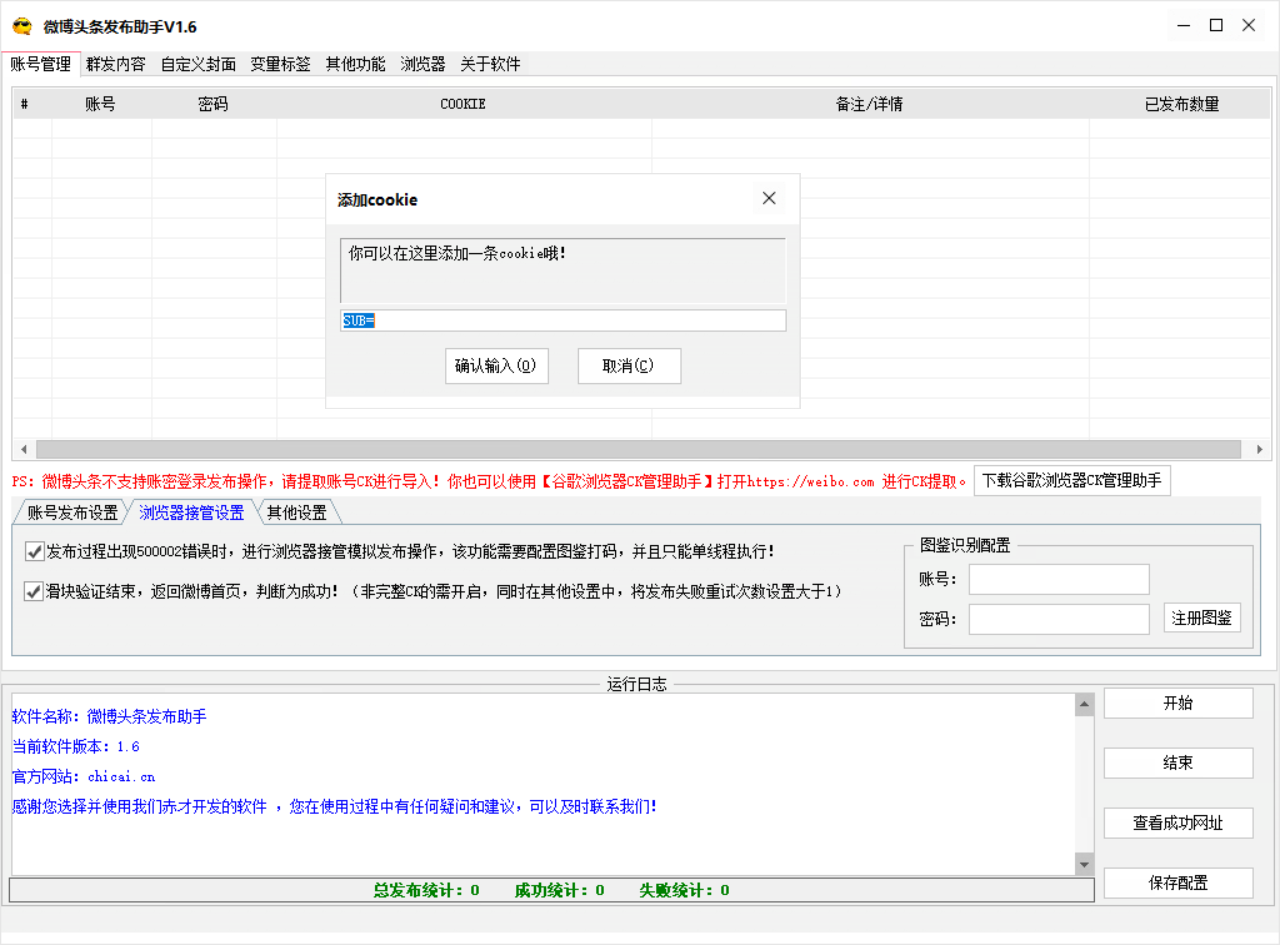1280x945 pixels.
Task: Click the 图鉴 密码 input field
Action: (1059, 619)
